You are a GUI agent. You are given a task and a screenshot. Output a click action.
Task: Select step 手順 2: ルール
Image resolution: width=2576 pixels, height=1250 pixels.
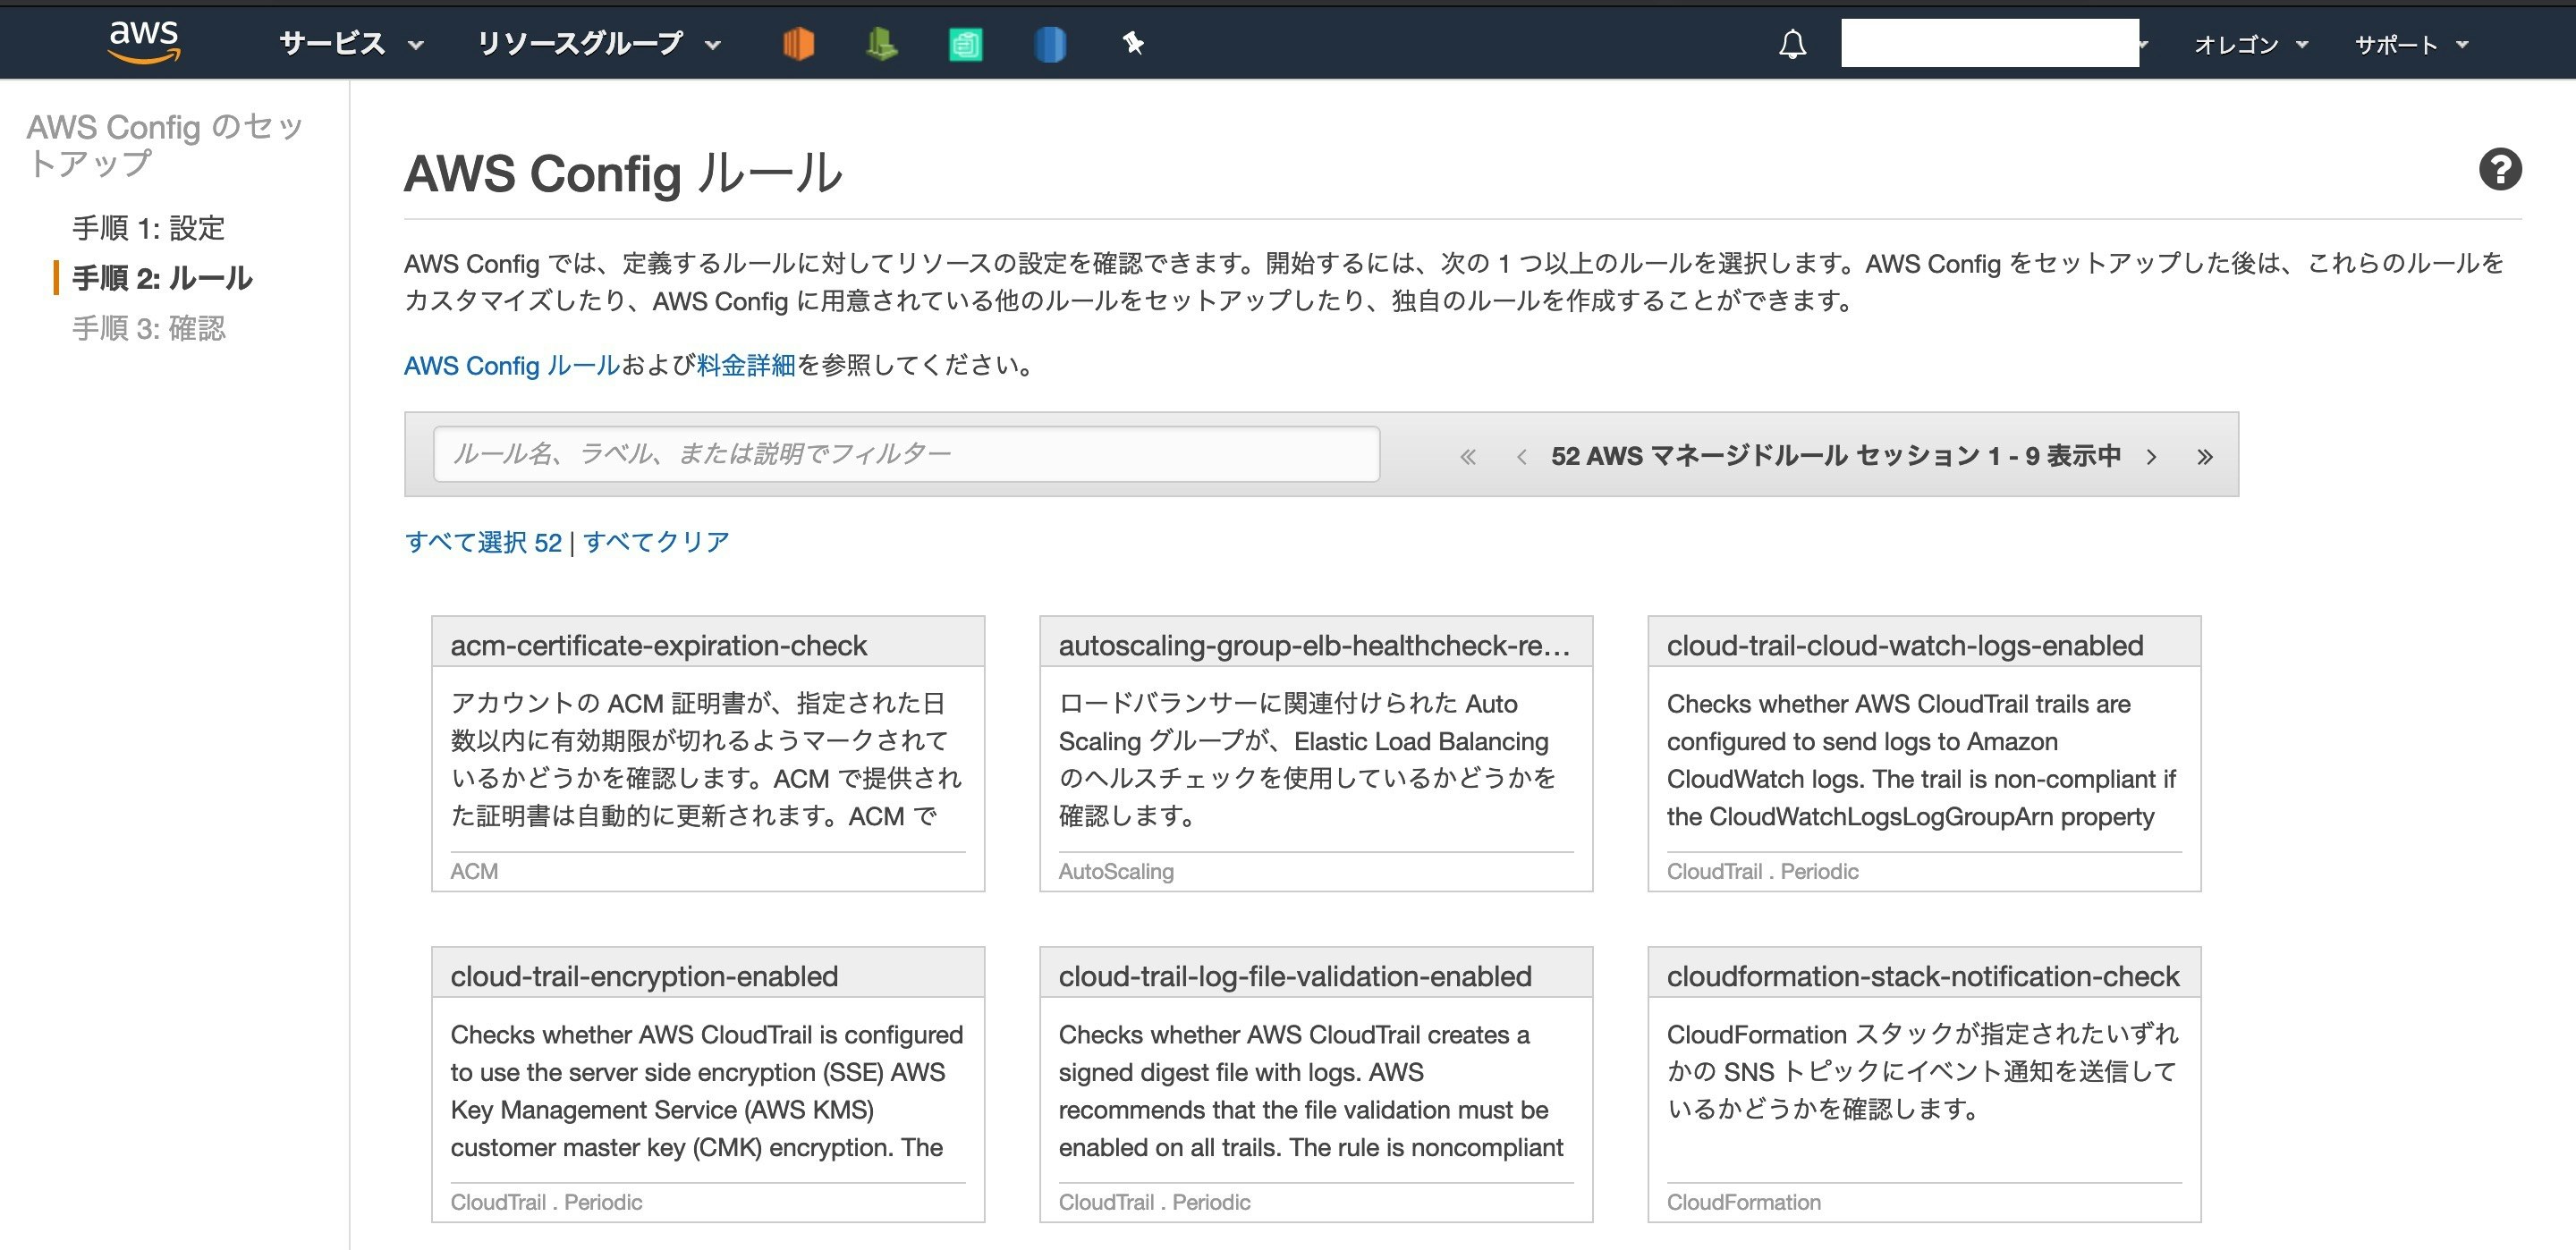tap(162, 278)
